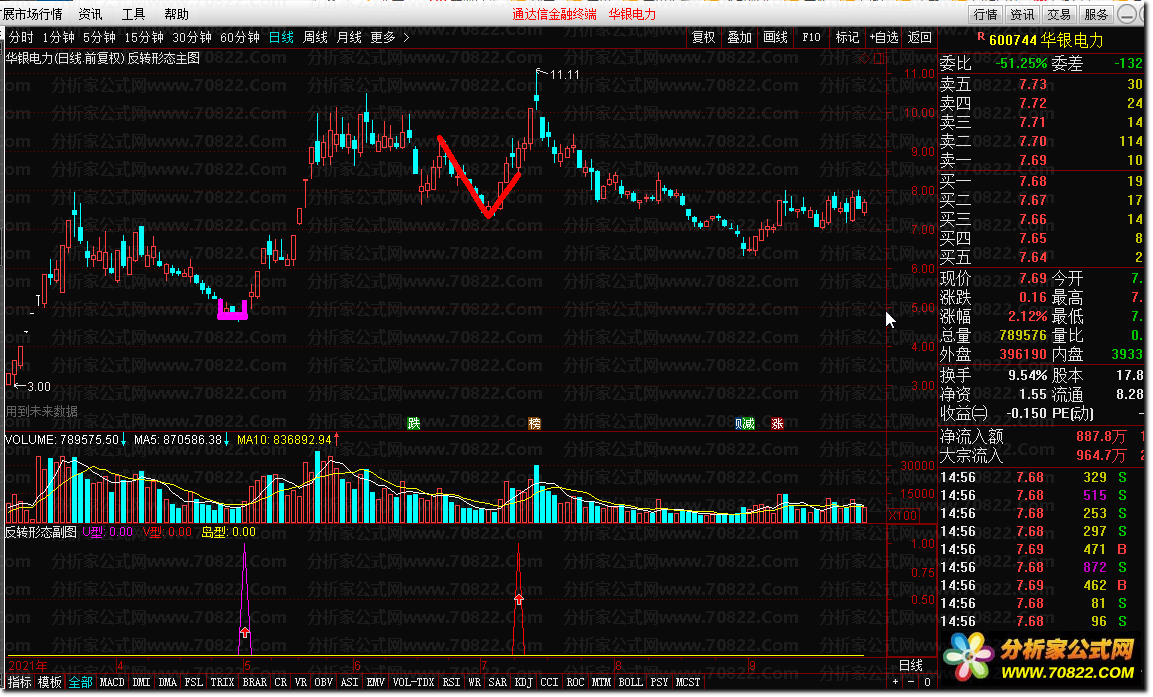Click the orange 榜 event marker
Image resolution: width=1153 pixels, height=697 pixels.
[535, 423]
